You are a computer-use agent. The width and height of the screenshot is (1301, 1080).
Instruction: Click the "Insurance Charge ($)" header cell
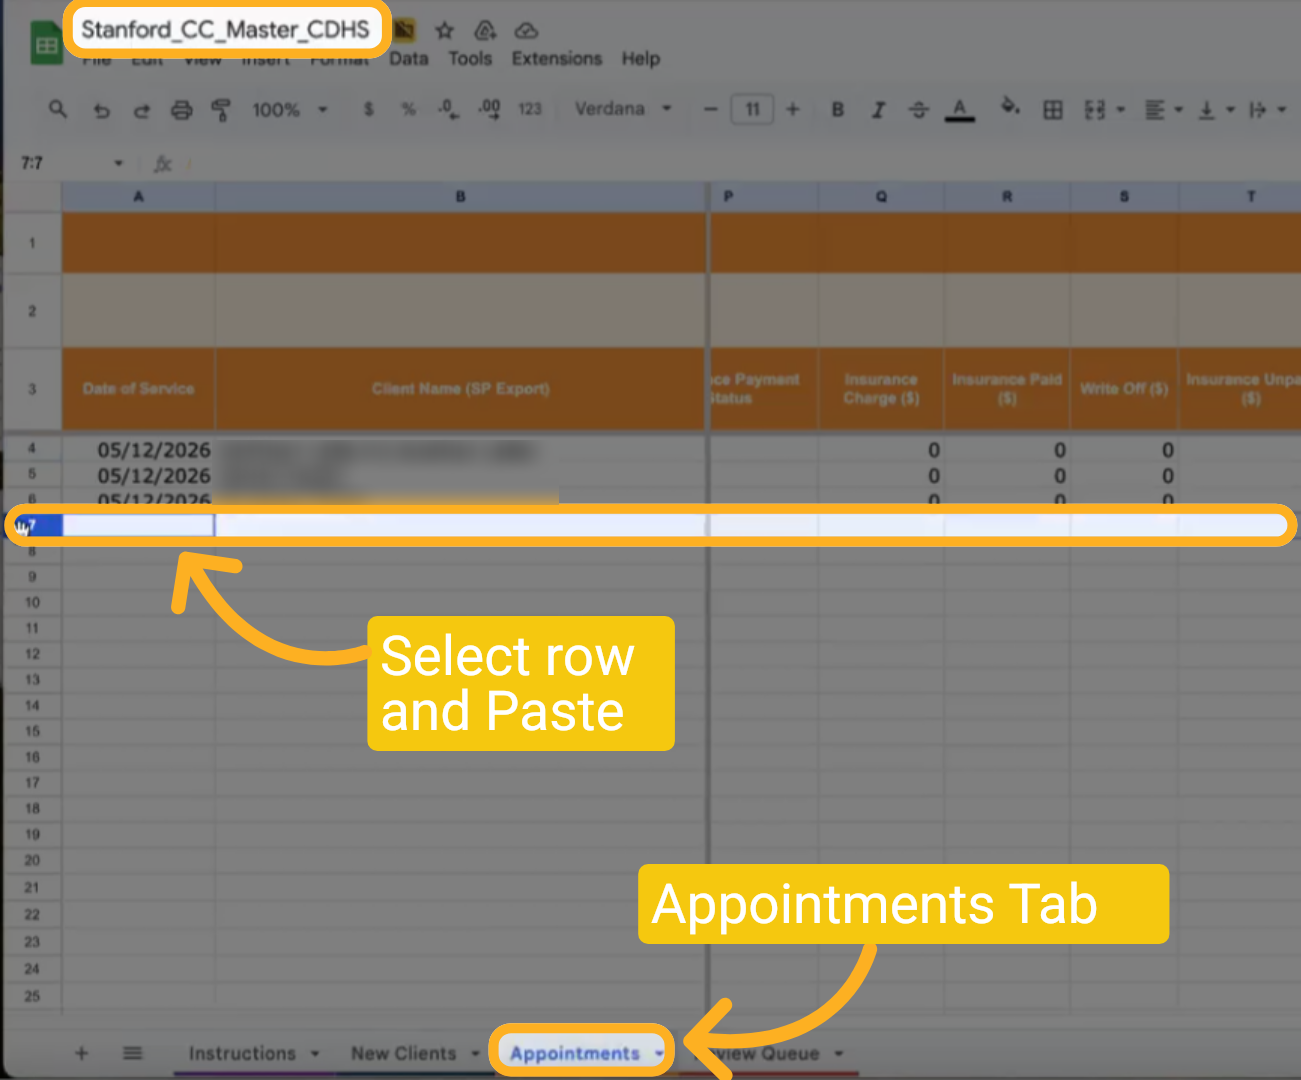click(x=881, y=389)
